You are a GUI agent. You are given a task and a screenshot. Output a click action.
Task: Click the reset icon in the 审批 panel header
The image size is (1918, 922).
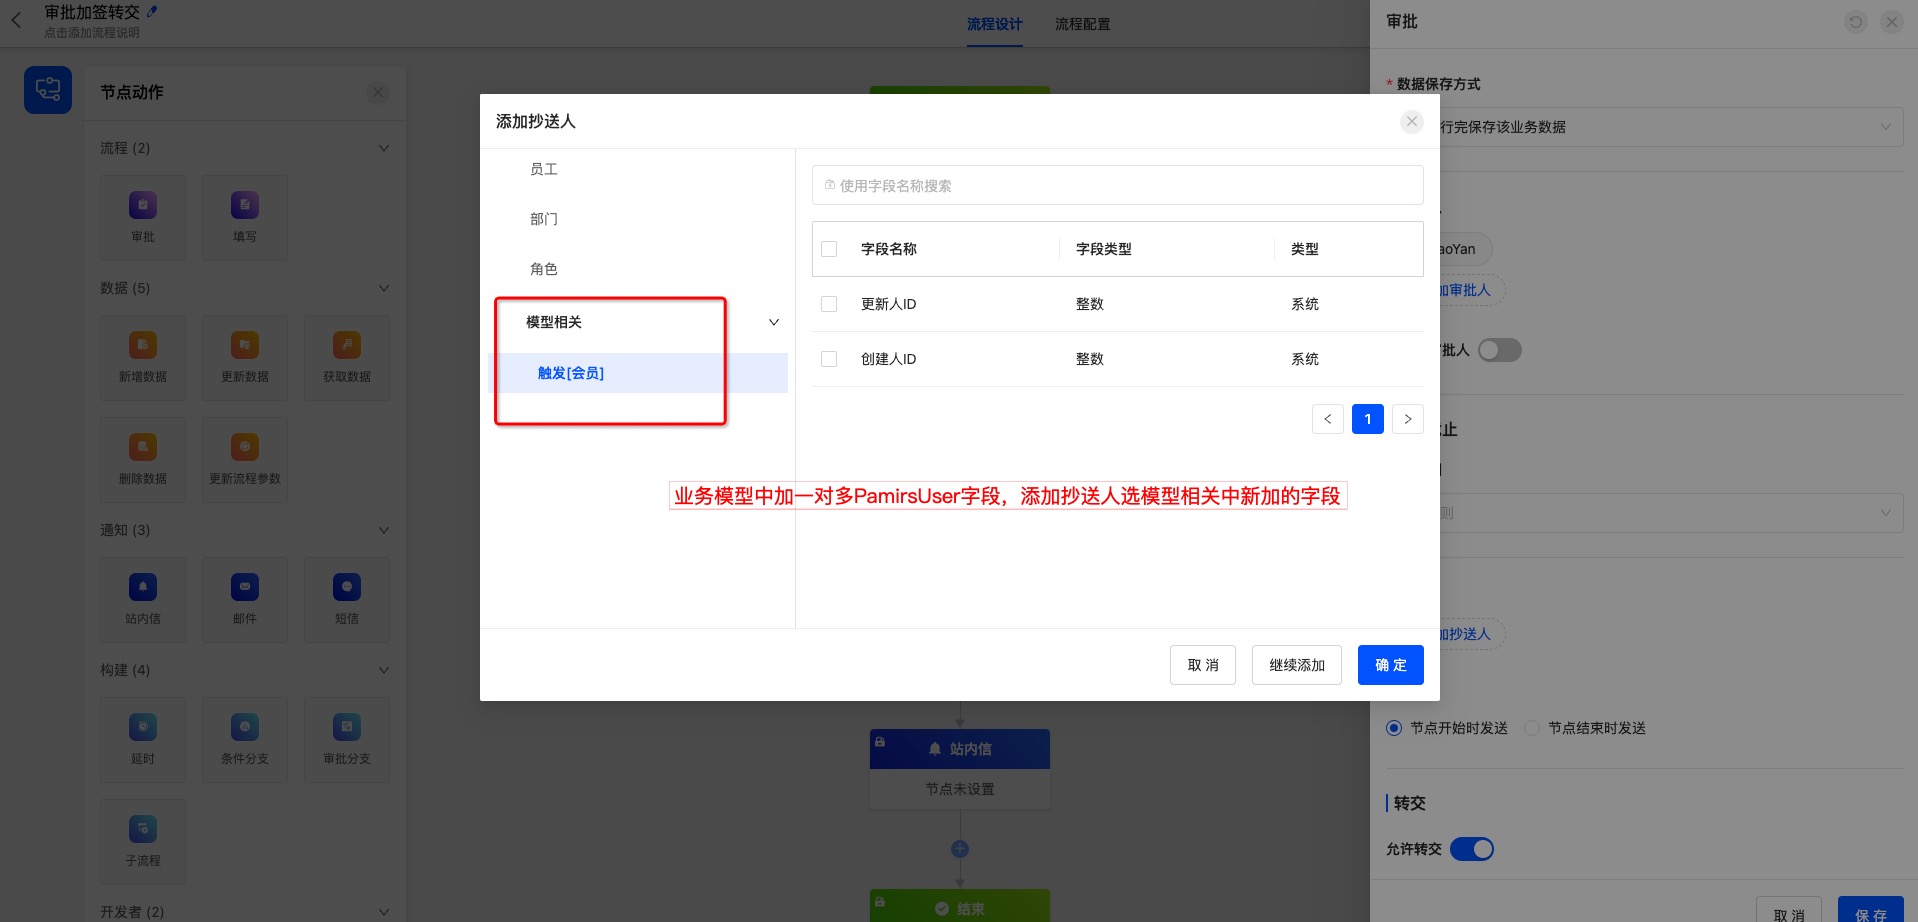pos(1856,22)
